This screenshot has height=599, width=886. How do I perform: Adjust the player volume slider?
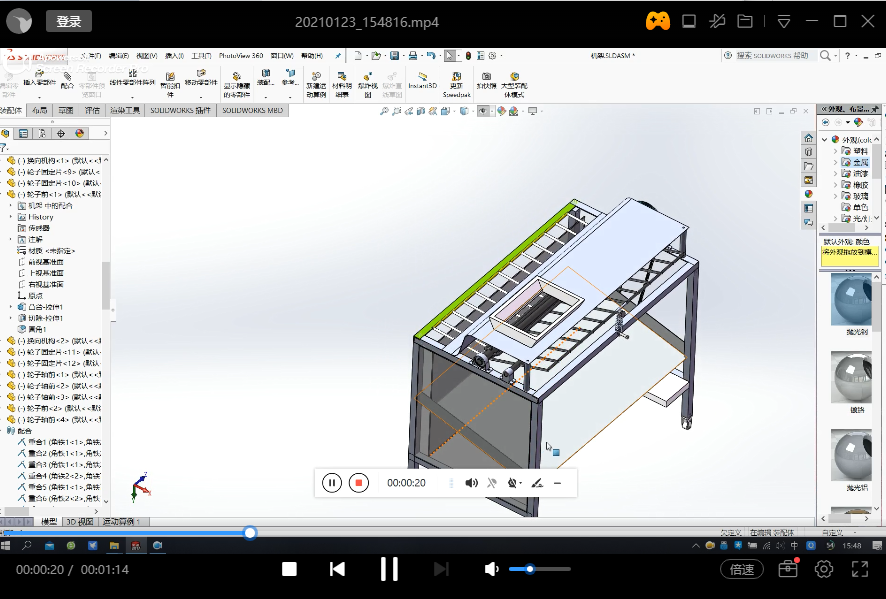pos(540,569)
